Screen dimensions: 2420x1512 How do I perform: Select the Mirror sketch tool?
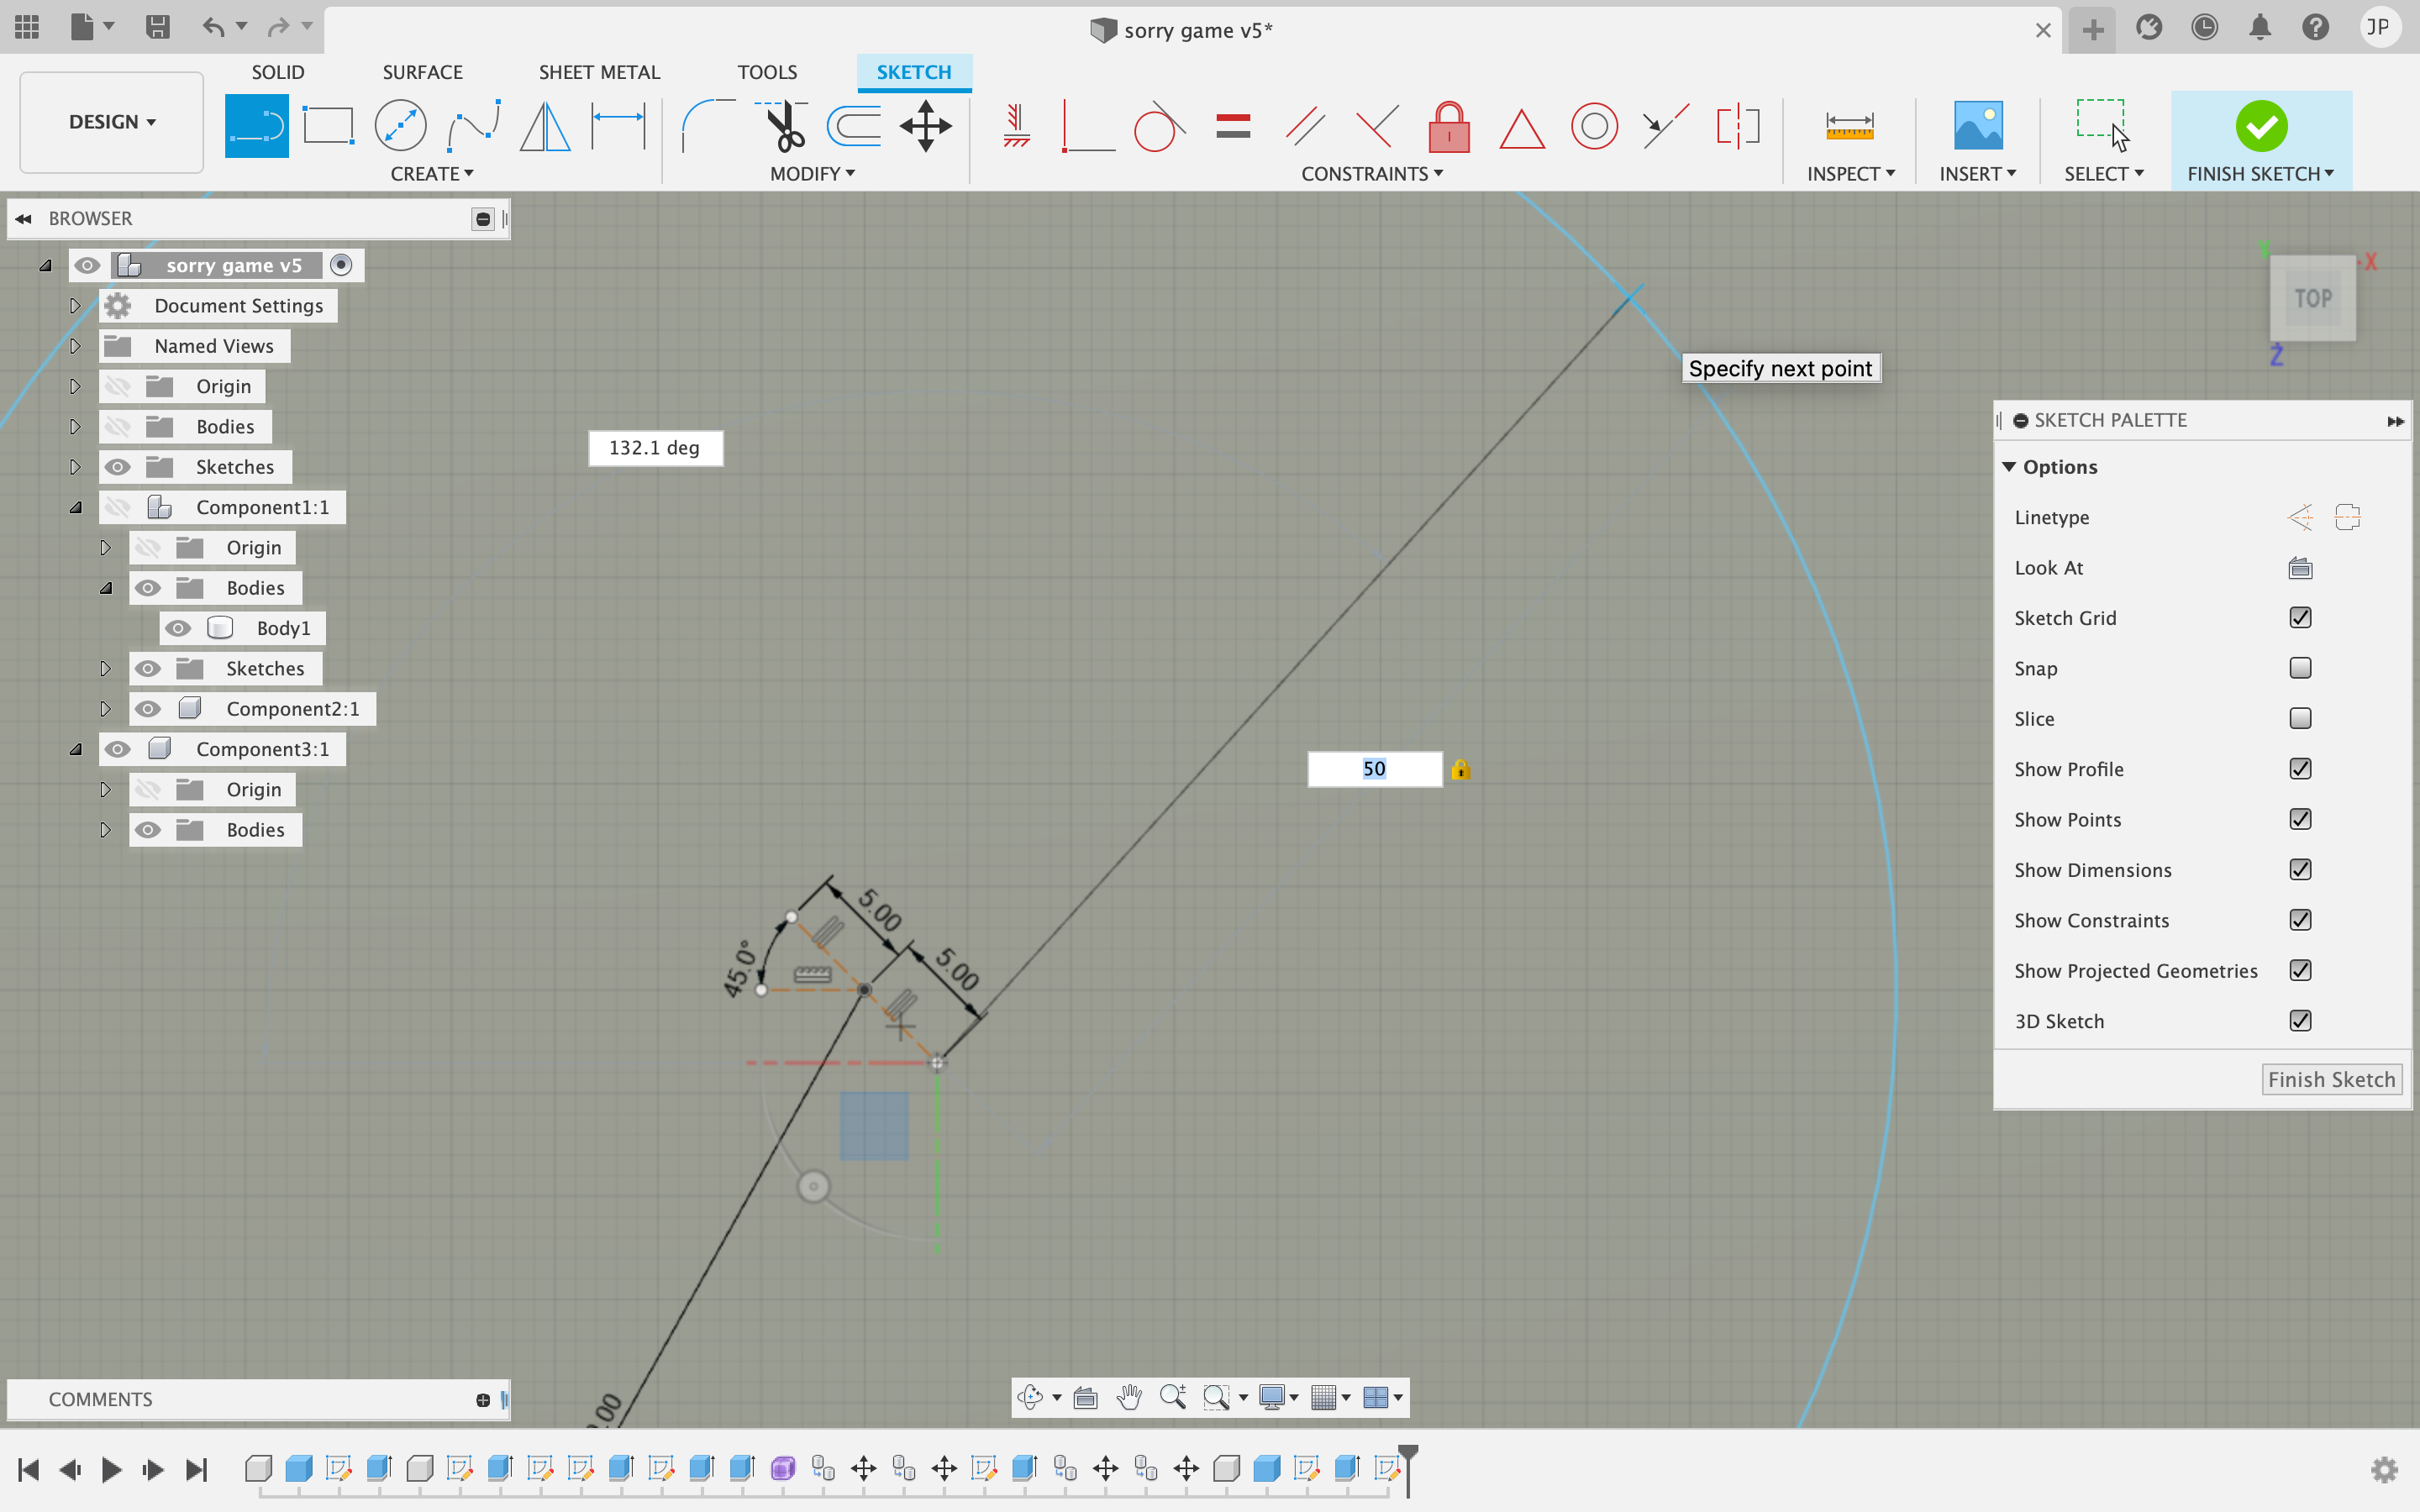click(545, 126)
